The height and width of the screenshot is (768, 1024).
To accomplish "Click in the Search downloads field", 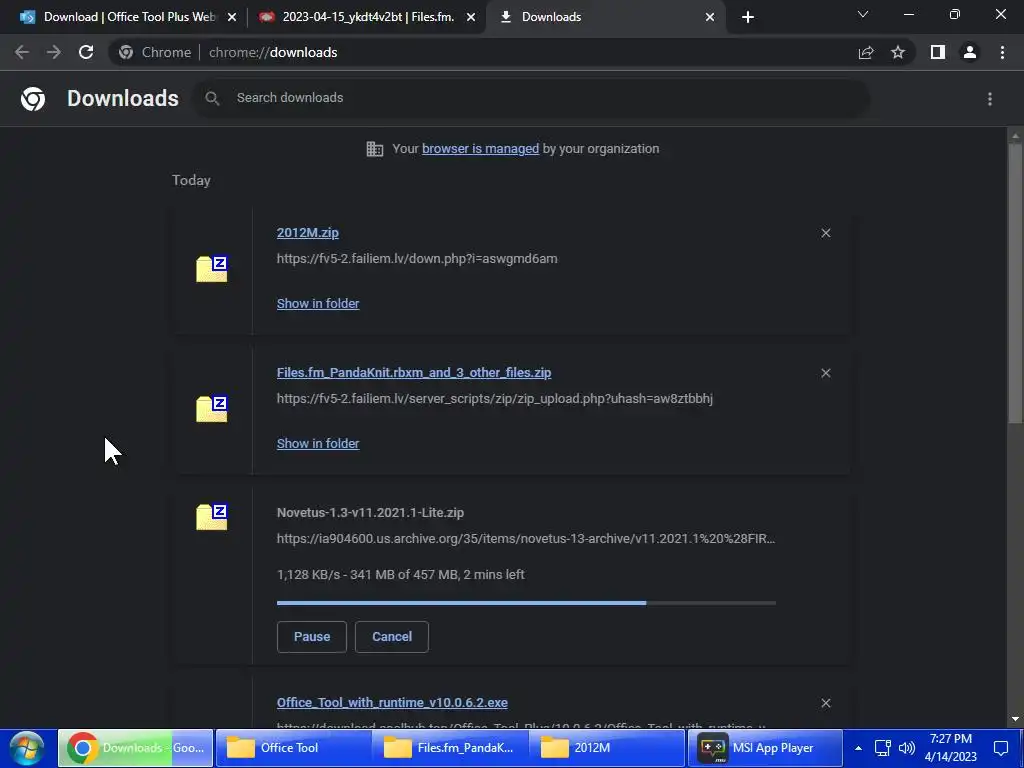I will click(530, 99).
